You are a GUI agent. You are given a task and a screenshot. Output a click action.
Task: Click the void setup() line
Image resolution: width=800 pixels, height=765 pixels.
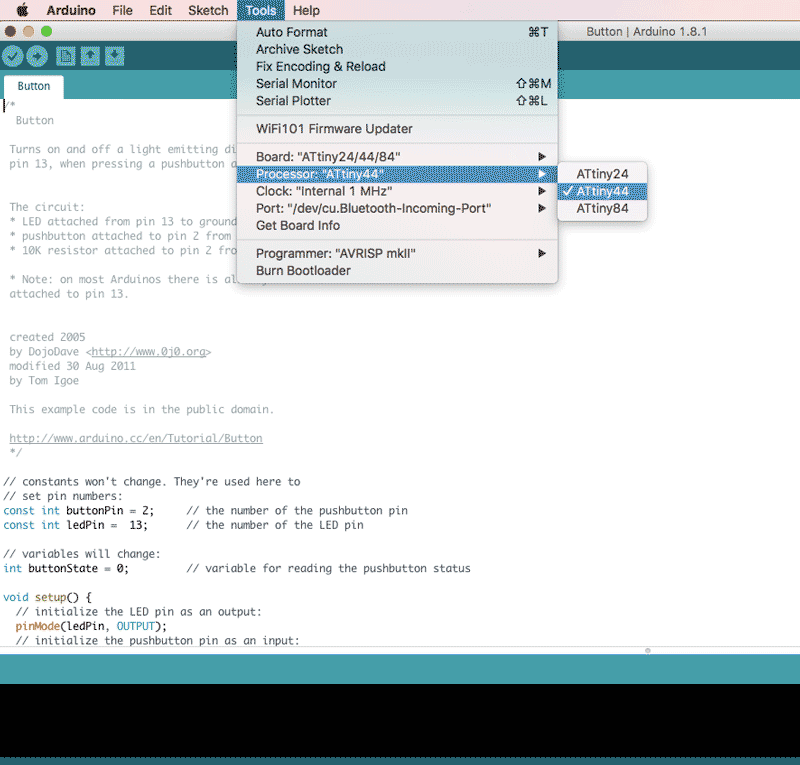[47, 598]
